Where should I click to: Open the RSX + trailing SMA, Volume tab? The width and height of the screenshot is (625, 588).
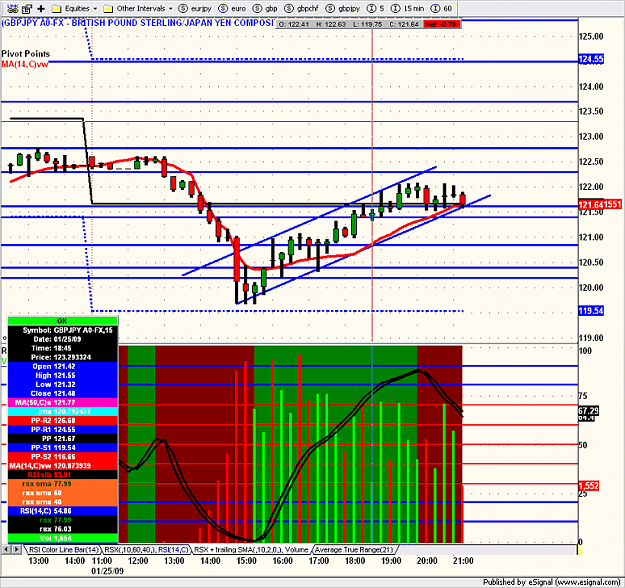coord(251,550)
